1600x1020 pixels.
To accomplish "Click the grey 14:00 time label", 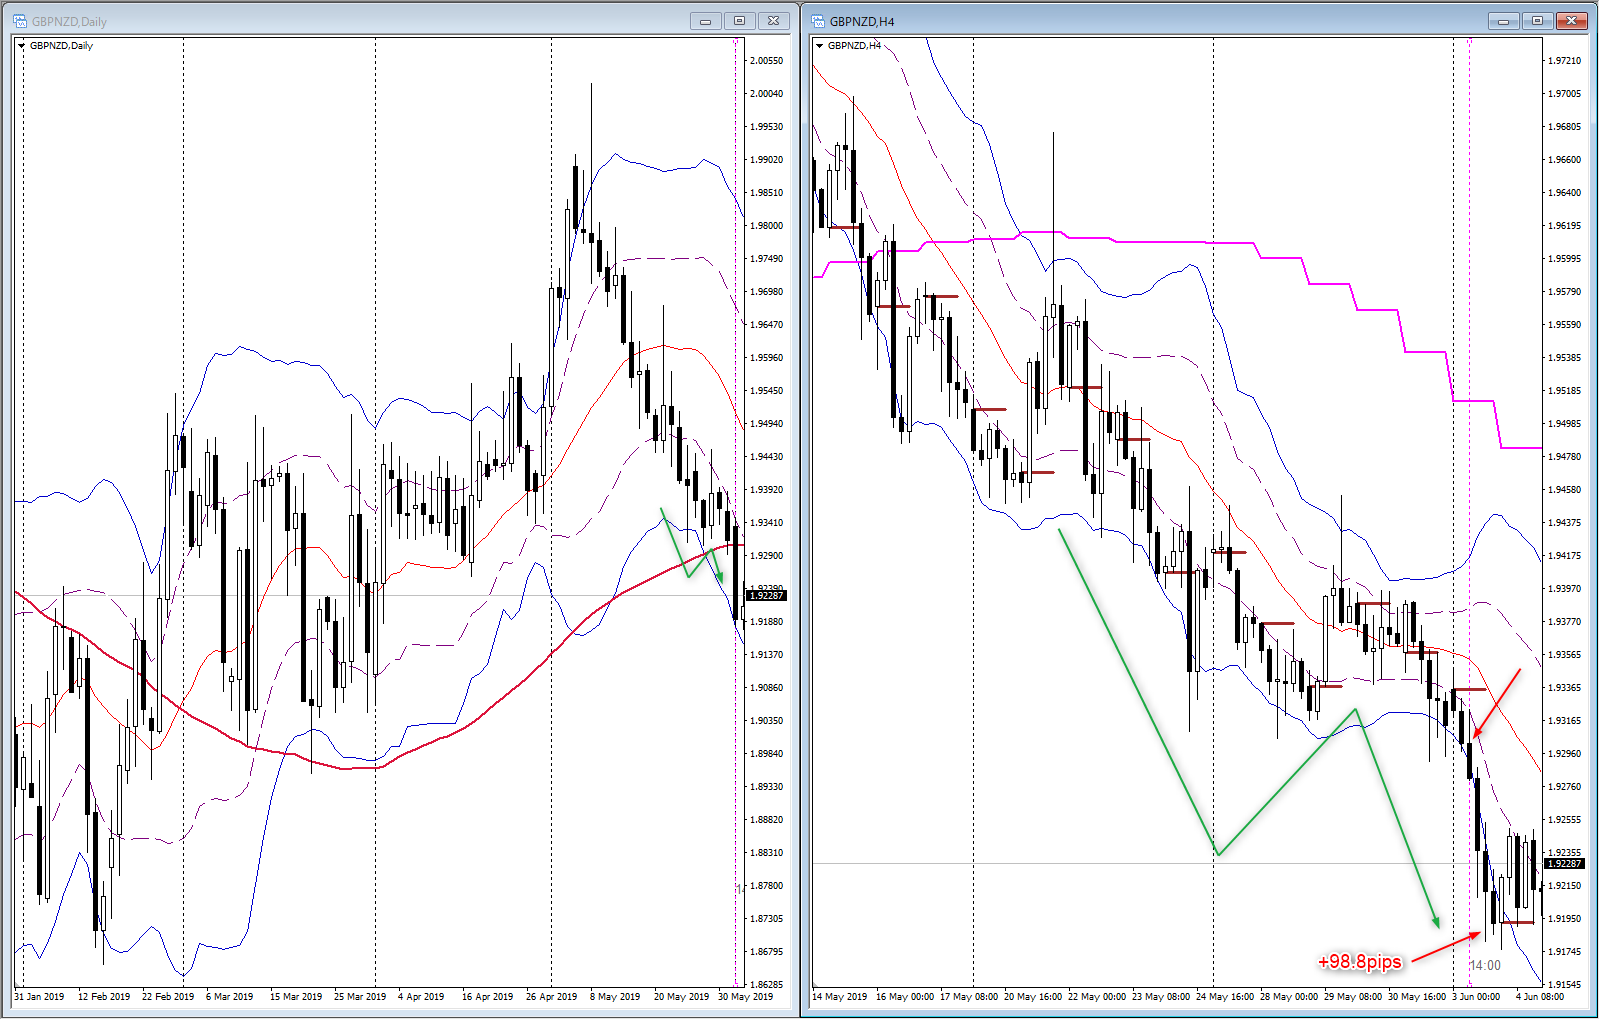I will pos(1485,965).
